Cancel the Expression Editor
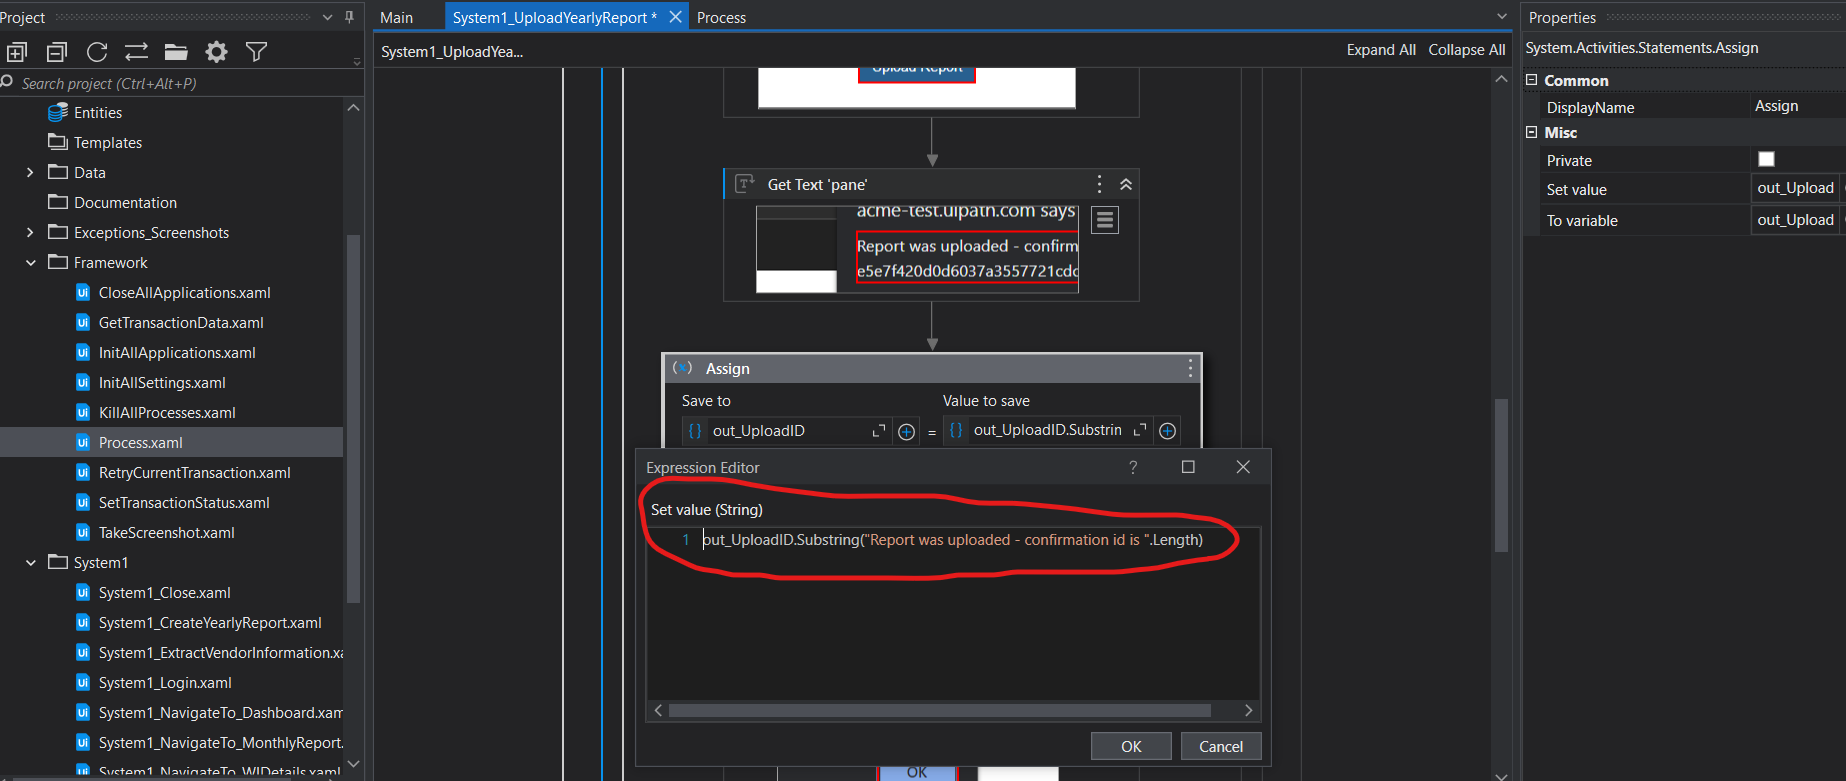 1221,746
